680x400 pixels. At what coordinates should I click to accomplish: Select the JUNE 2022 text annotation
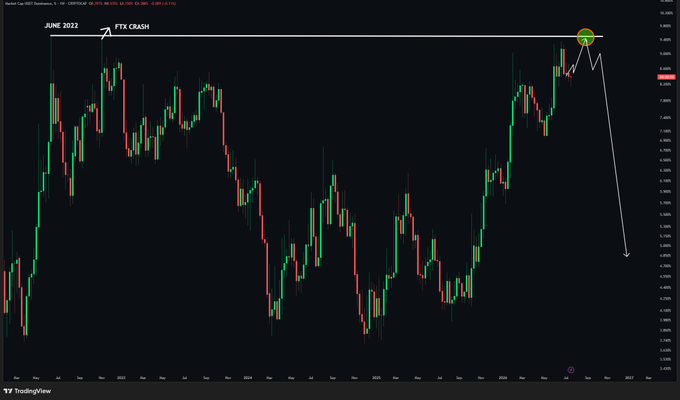pos(61,26)
